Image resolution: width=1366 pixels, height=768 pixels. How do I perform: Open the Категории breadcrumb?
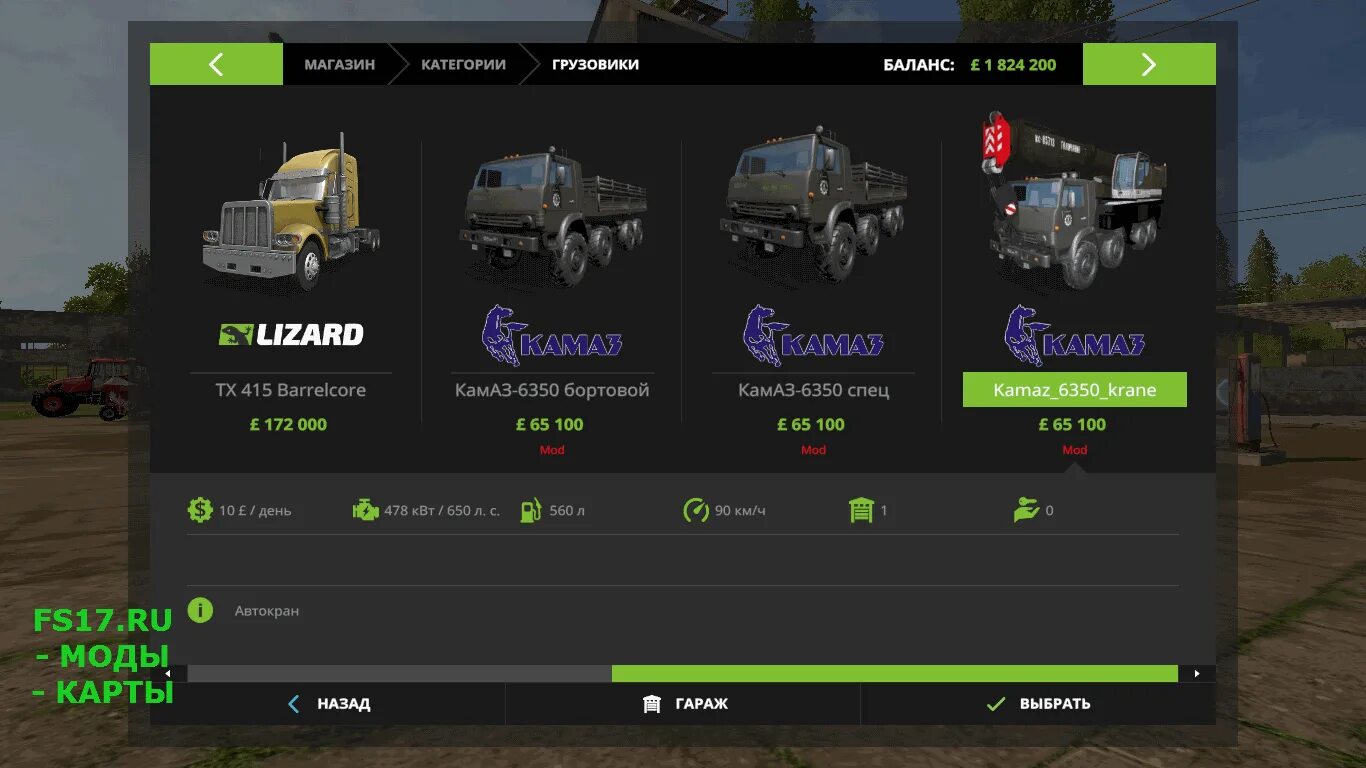pos(463,64)
